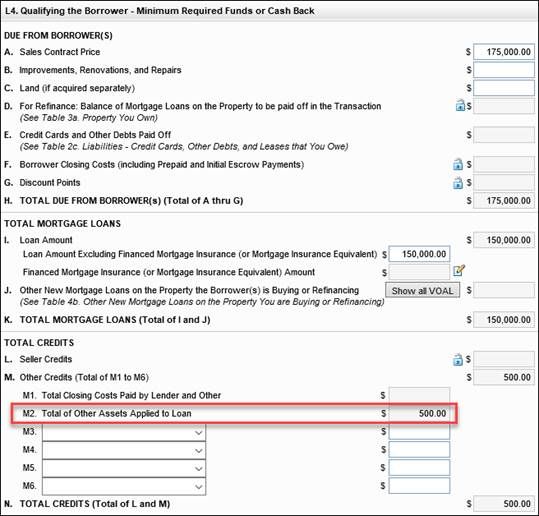Toggle the Discount Points lock icon

tap(458, 183)
